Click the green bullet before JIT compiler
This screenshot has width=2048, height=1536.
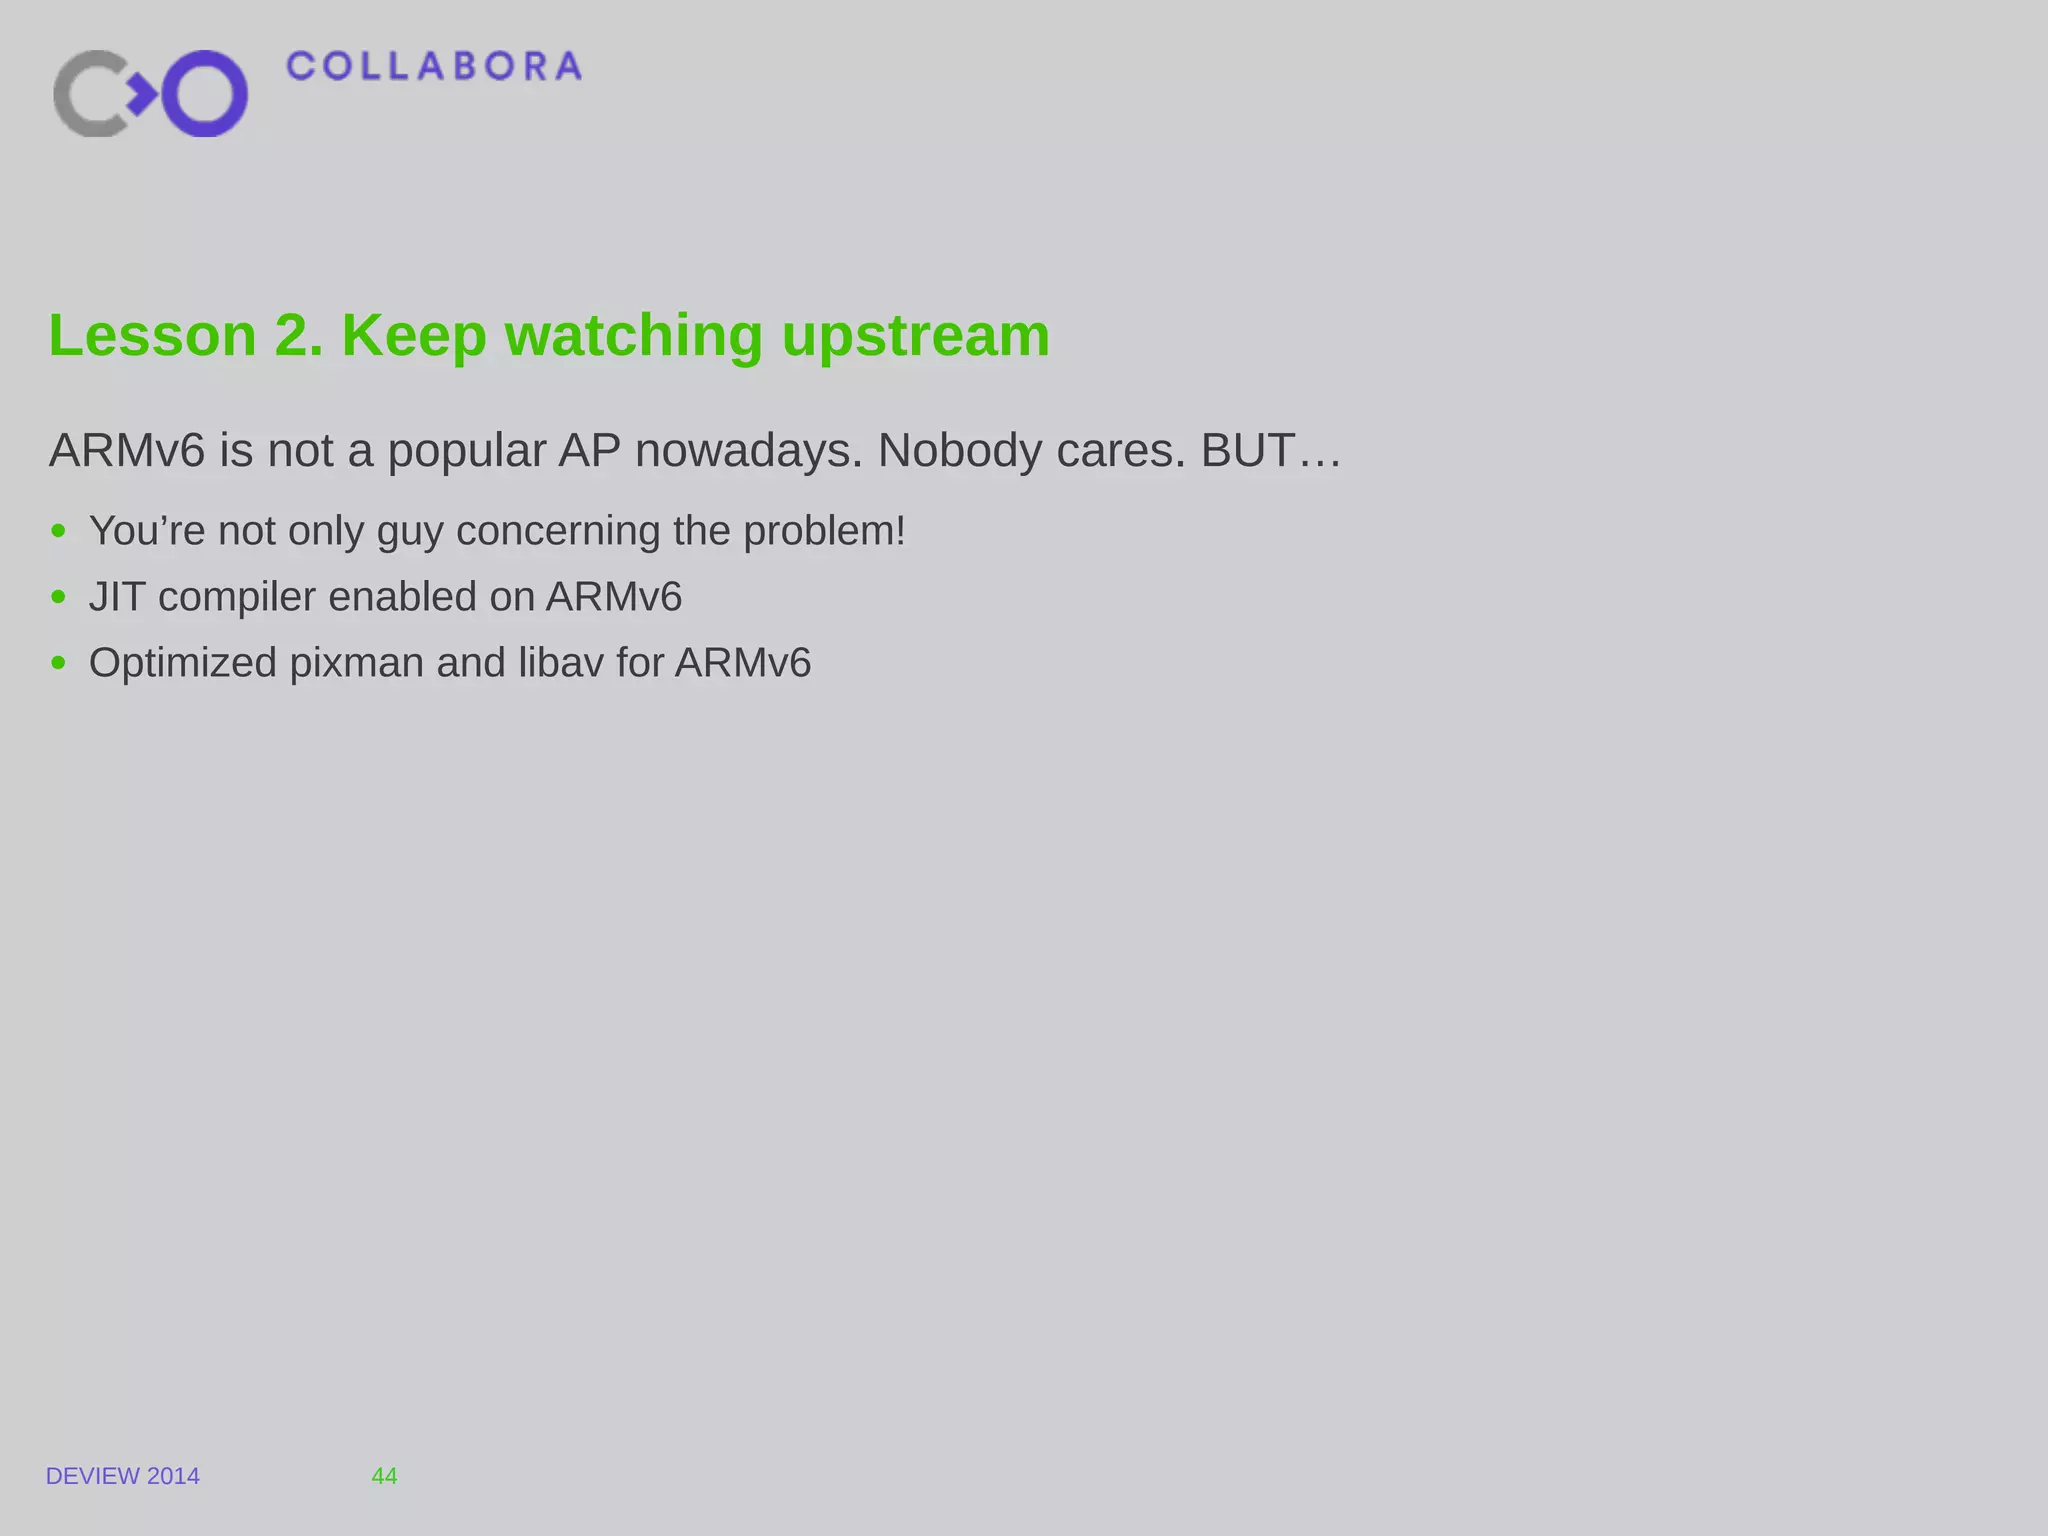(x=59, y=597)
